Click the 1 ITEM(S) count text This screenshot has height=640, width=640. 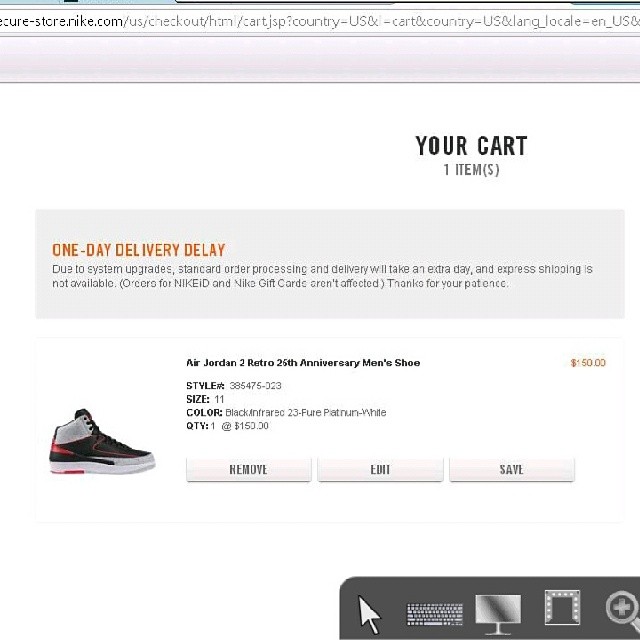[x=471, y=169]
